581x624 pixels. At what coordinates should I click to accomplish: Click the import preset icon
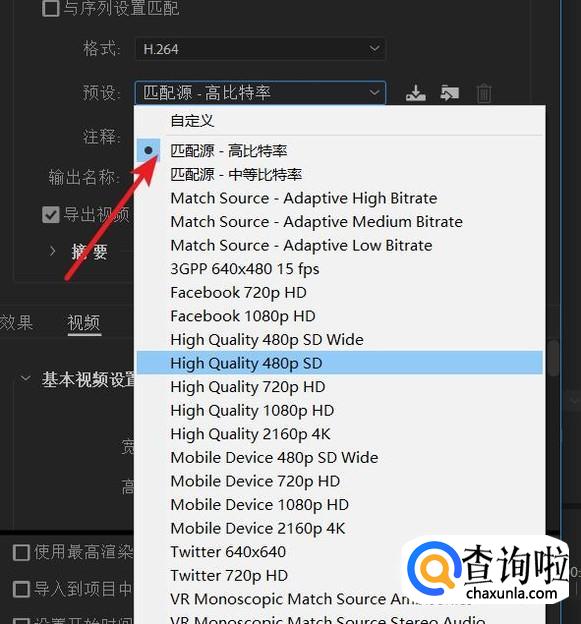(450, 93)
